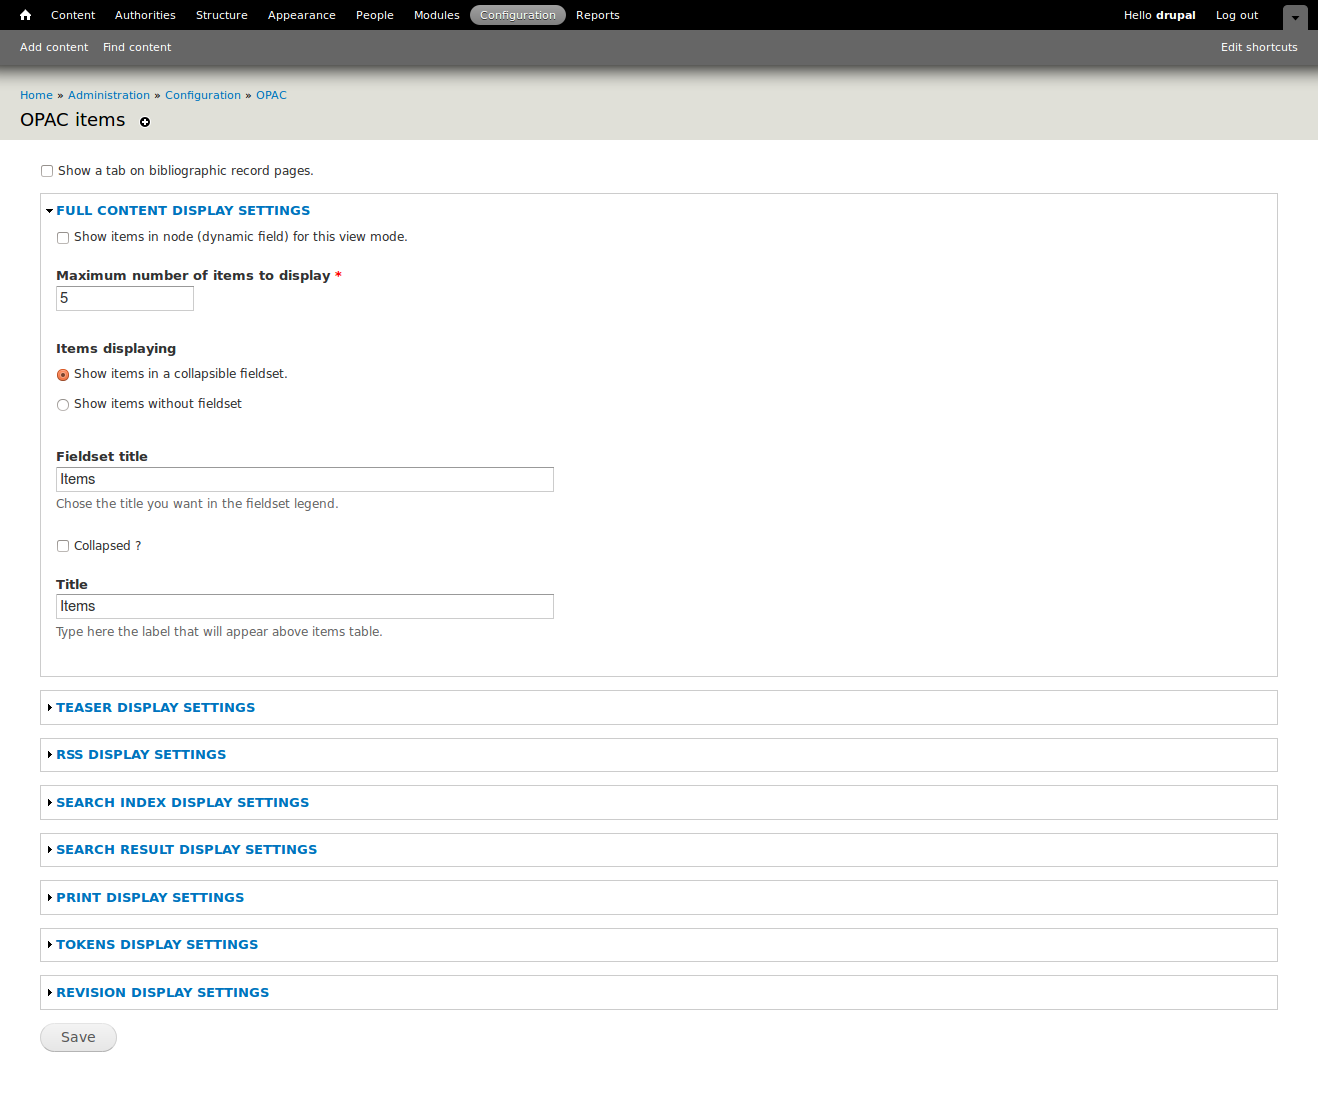
Task: Open the Structure admin menu
Action: tap(222, 15)
